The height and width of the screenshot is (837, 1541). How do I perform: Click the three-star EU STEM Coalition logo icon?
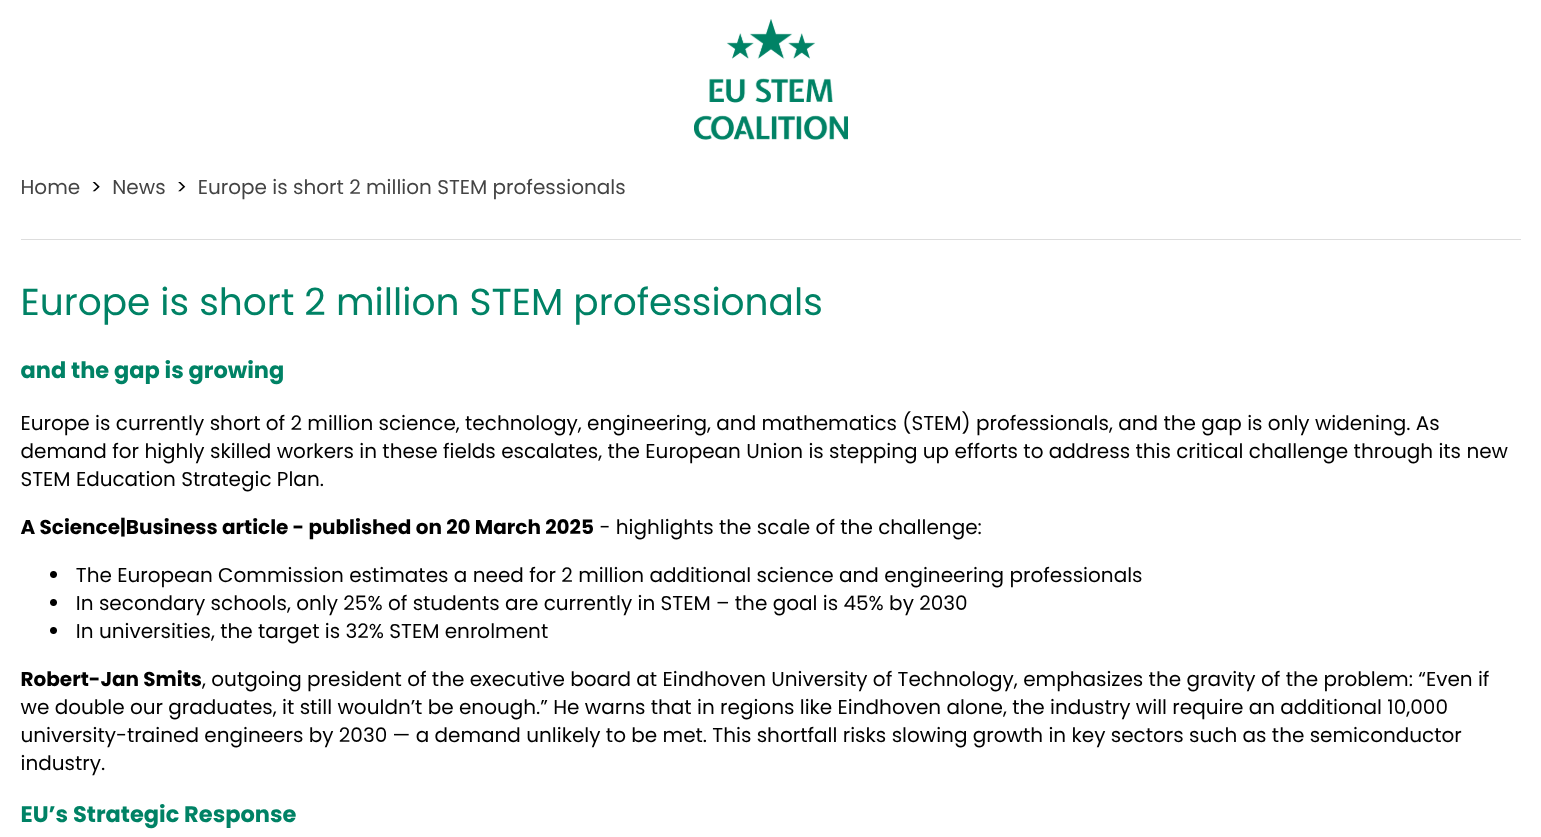click(771, 41)
